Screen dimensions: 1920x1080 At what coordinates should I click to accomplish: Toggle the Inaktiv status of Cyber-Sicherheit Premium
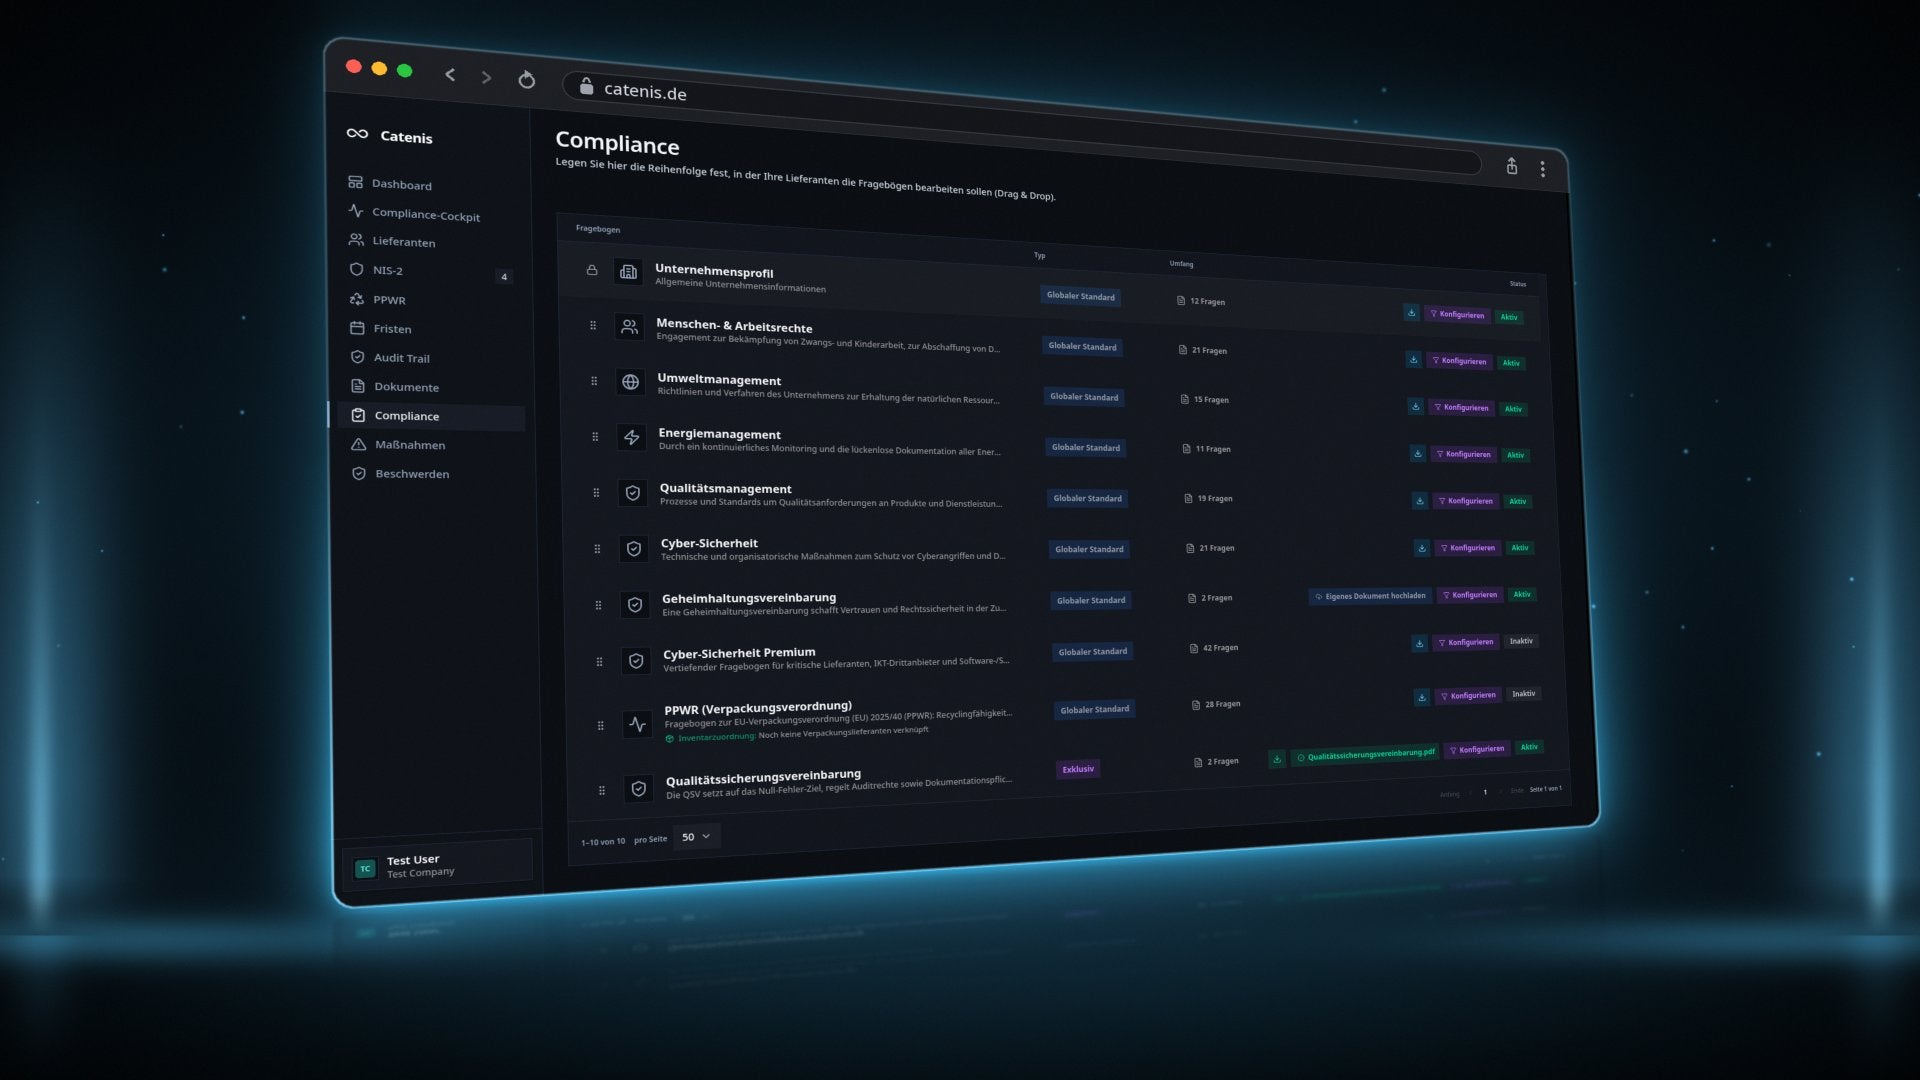(1521, 641)
